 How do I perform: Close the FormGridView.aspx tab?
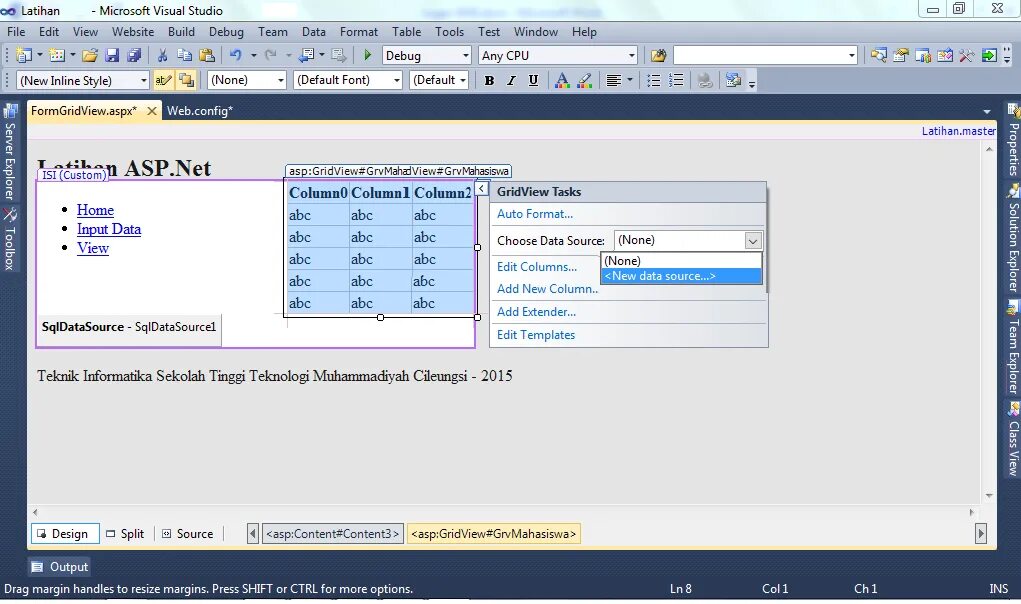[152, 111]
